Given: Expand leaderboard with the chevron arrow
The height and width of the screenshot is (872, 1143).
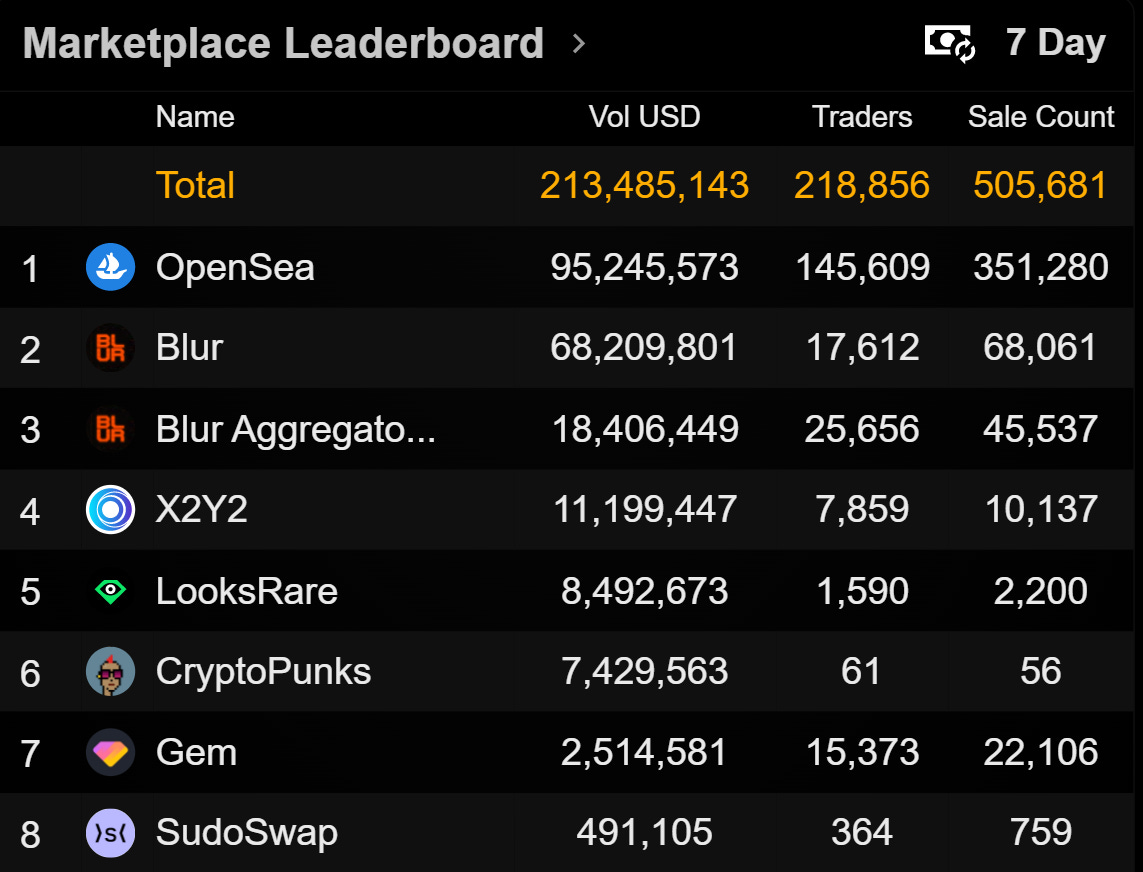Looking at the screenshot, I should click(x=578, y=43).
